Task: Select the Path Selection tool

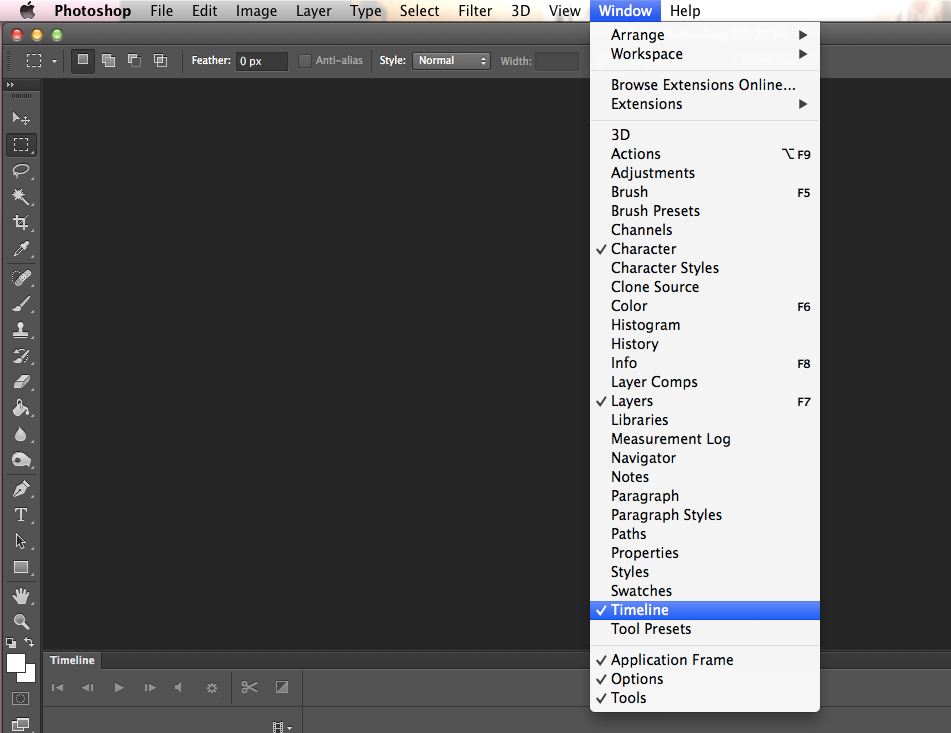Action: (21, 541)
